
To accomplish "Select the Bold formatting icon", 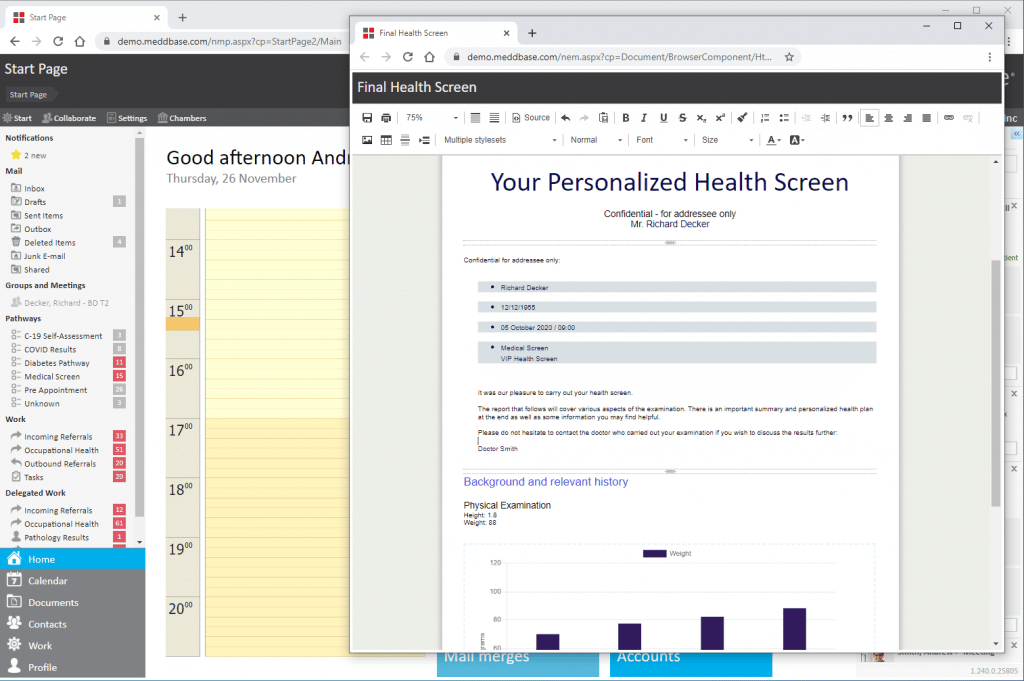I will point(627,117).
